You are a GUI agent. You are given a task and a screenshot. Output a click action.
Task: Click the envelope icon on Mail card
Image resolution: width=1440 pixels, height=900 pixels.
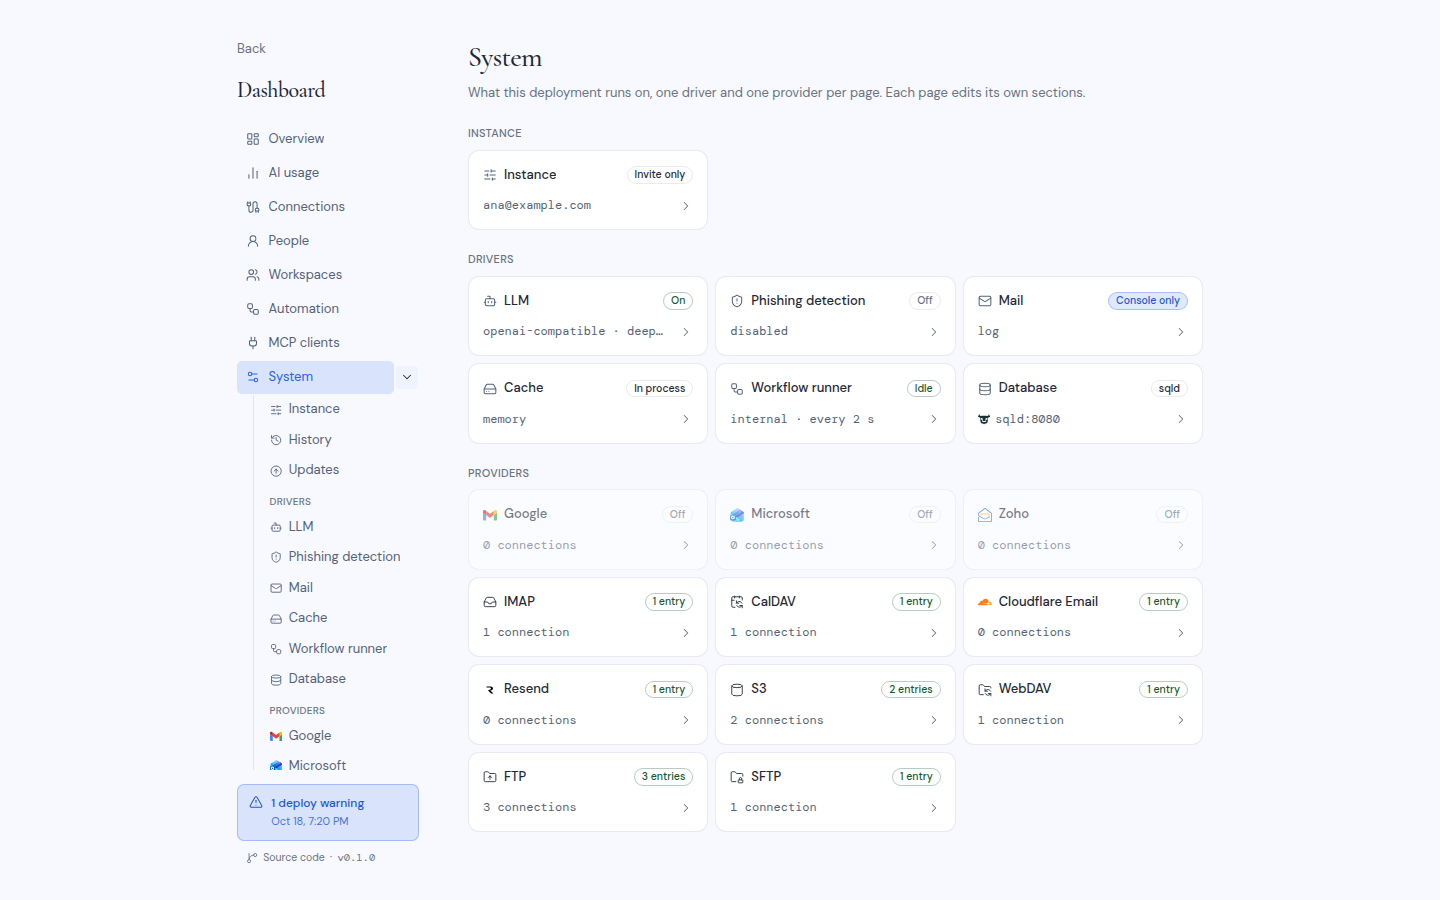coord(985,301)
